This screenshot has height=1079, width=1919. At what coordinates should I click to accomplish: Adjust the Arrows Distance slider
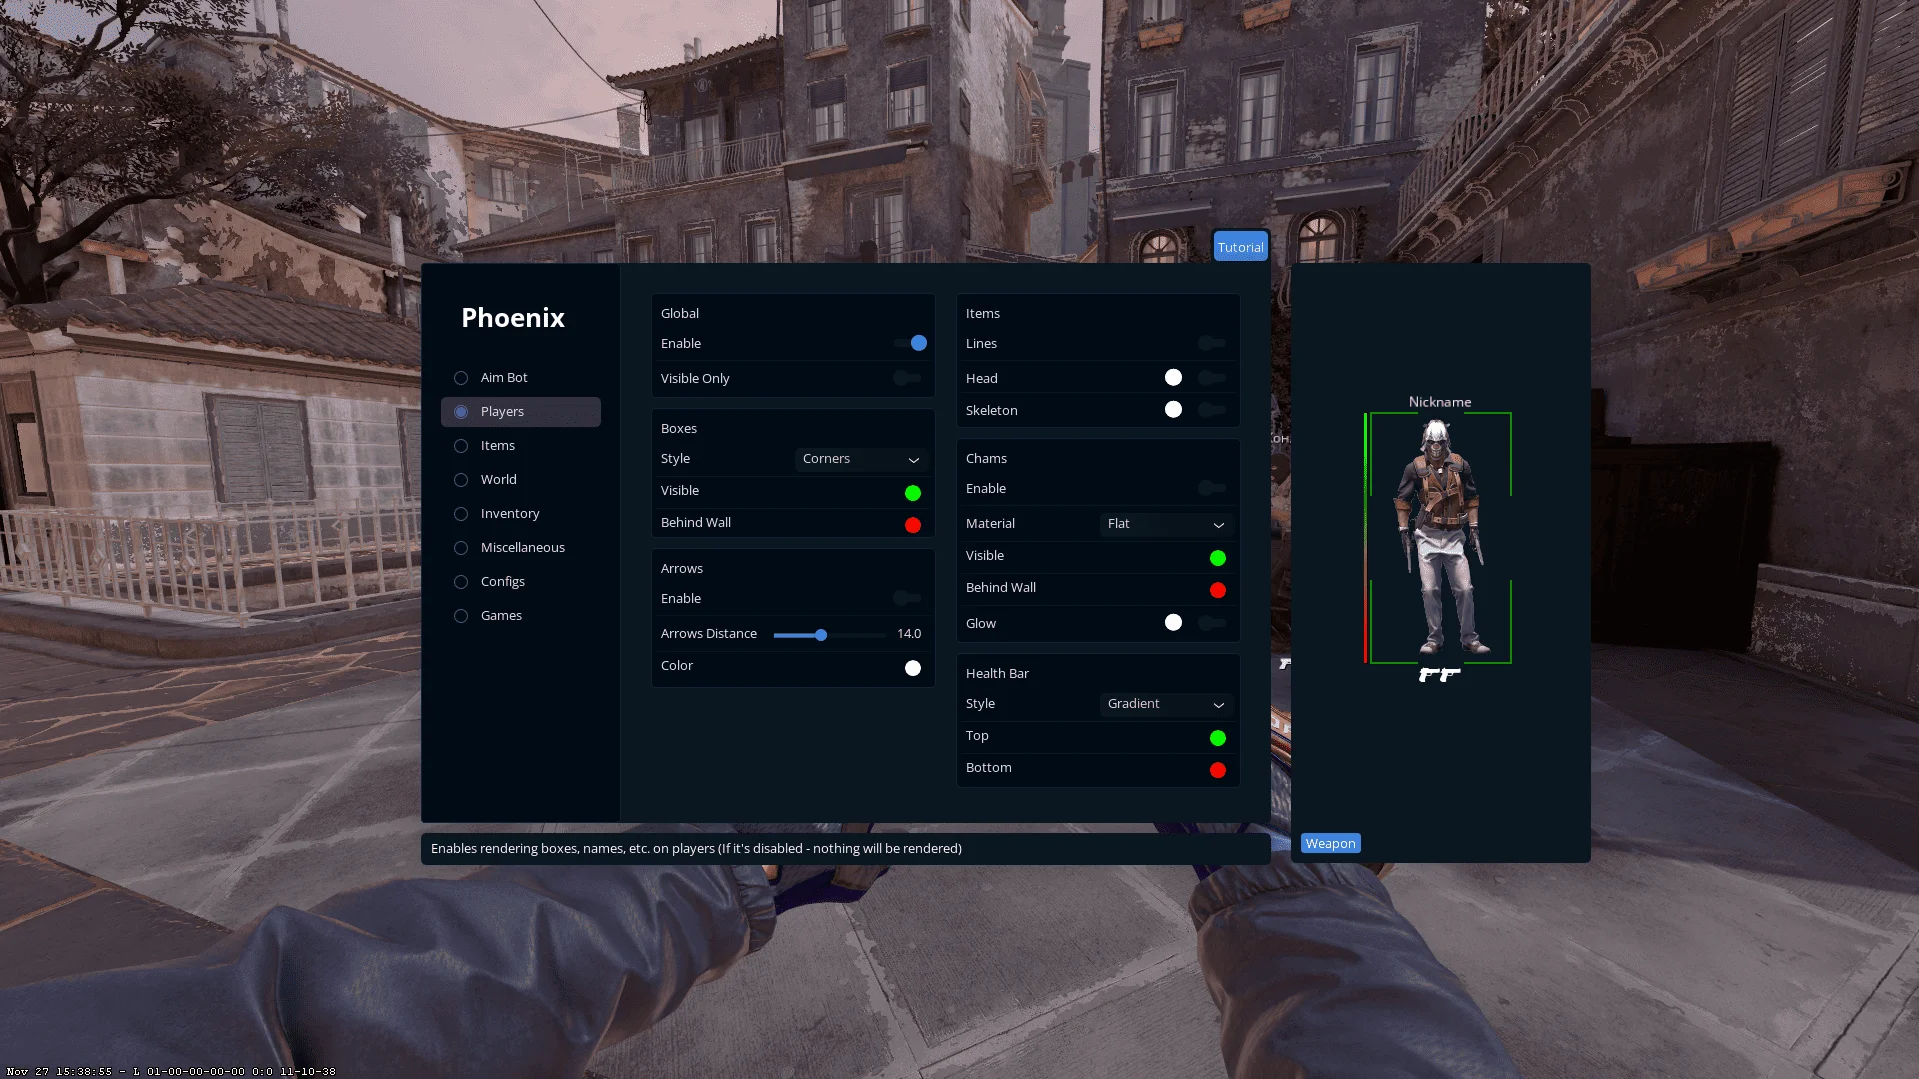coord(821,634)
